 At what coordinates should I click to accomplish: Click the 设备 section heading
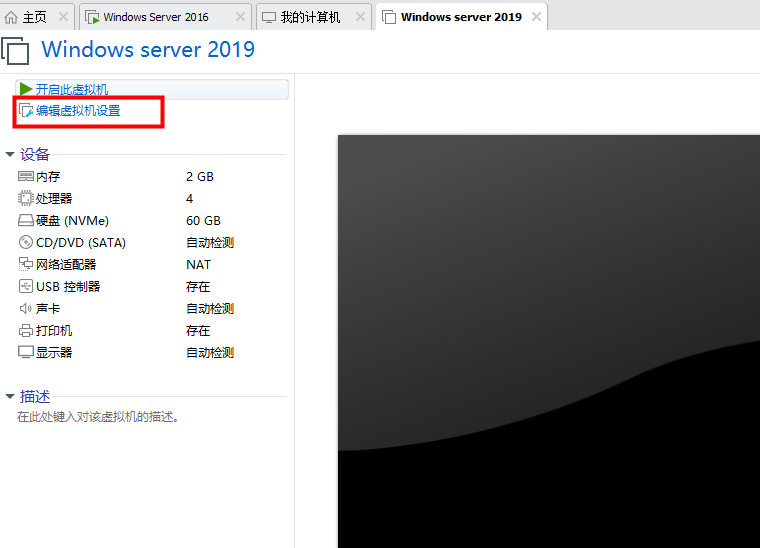[x=34, y=155]
